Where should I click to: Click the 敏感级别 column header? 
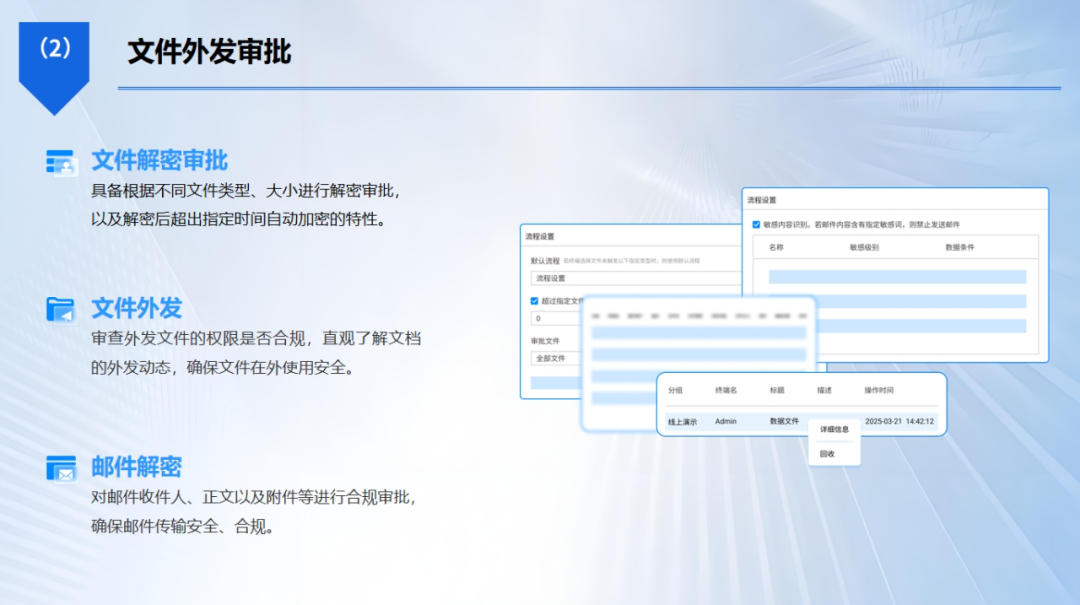click(x=862, y=247)
